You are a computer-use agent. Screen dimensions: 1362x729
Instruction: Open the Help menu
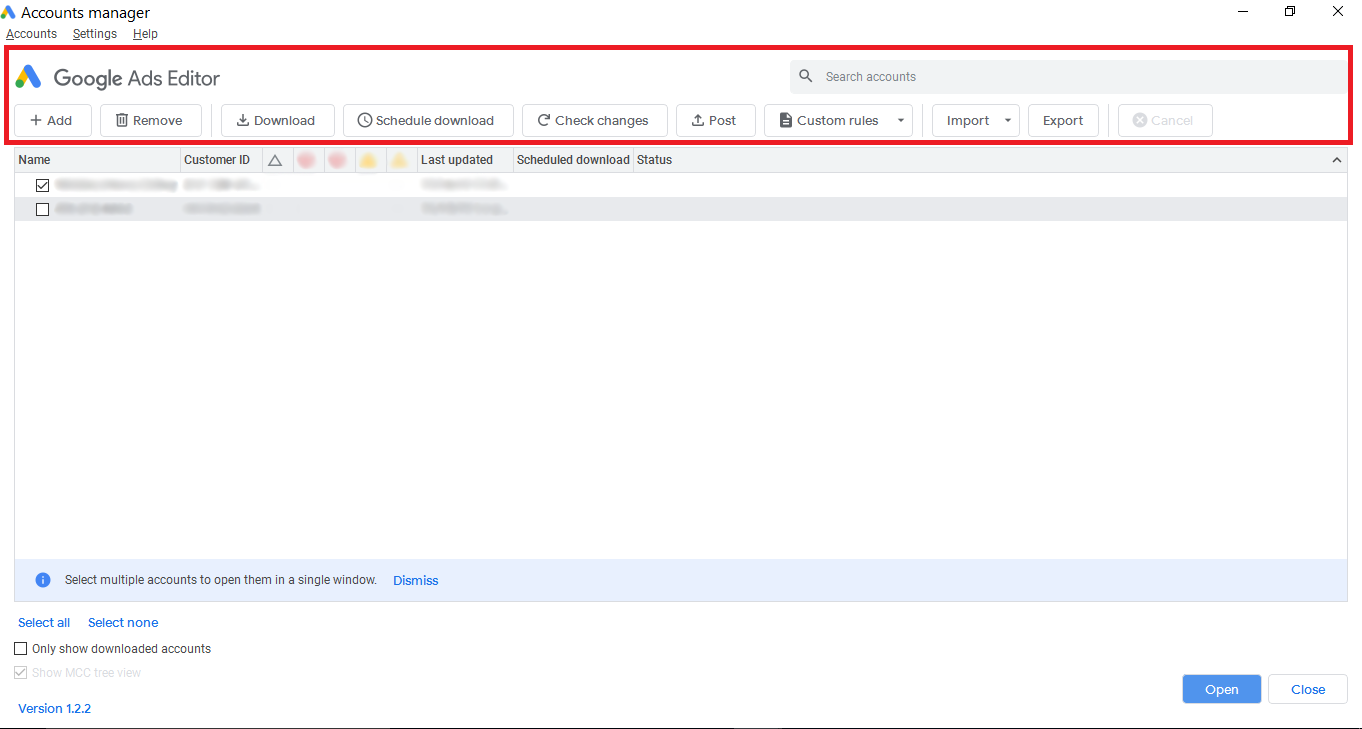(x=145, y=34)
